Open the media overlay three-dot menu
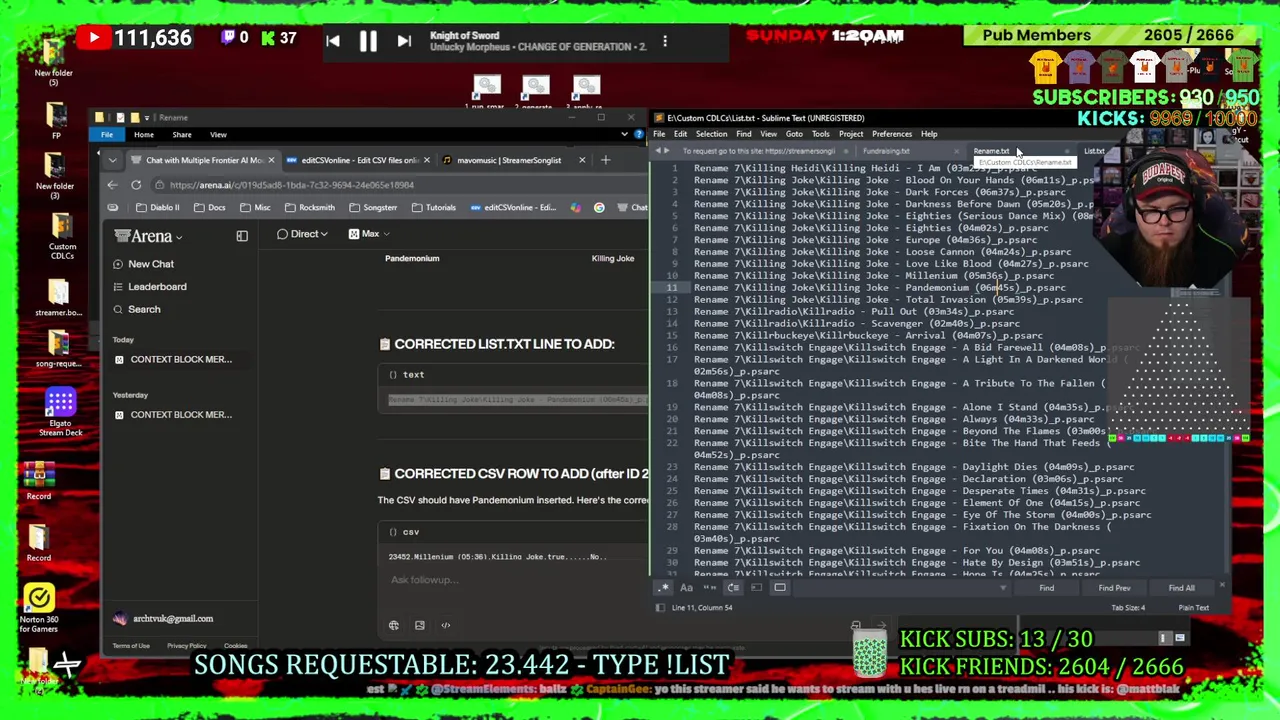The width and height of the screenshot is (1280, 720). pyautogui.click(x=665, y=41)
